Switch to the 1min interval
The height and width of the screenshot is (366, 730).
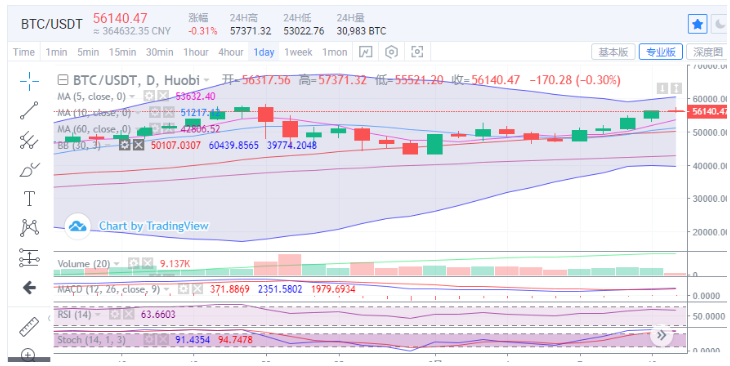point(56,52)
